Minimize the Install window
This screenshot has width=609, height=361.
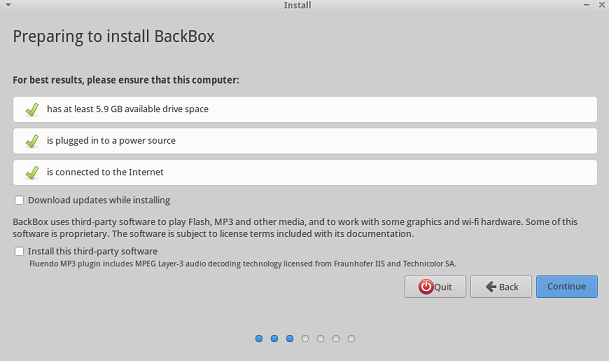586,5
